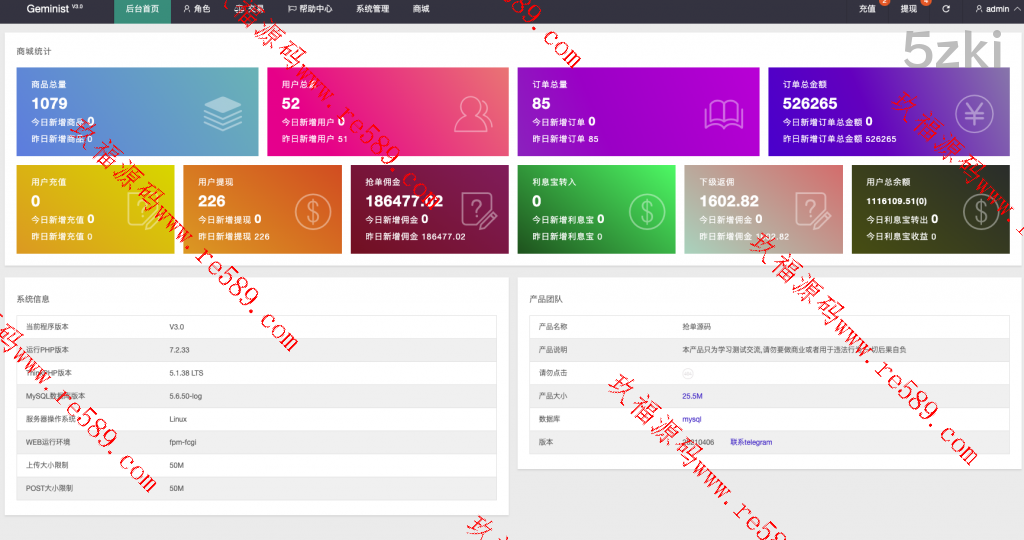Switch to the 后台首页 tab
Viewport: 1024px width, 540px height.
(x=142, y=9)
